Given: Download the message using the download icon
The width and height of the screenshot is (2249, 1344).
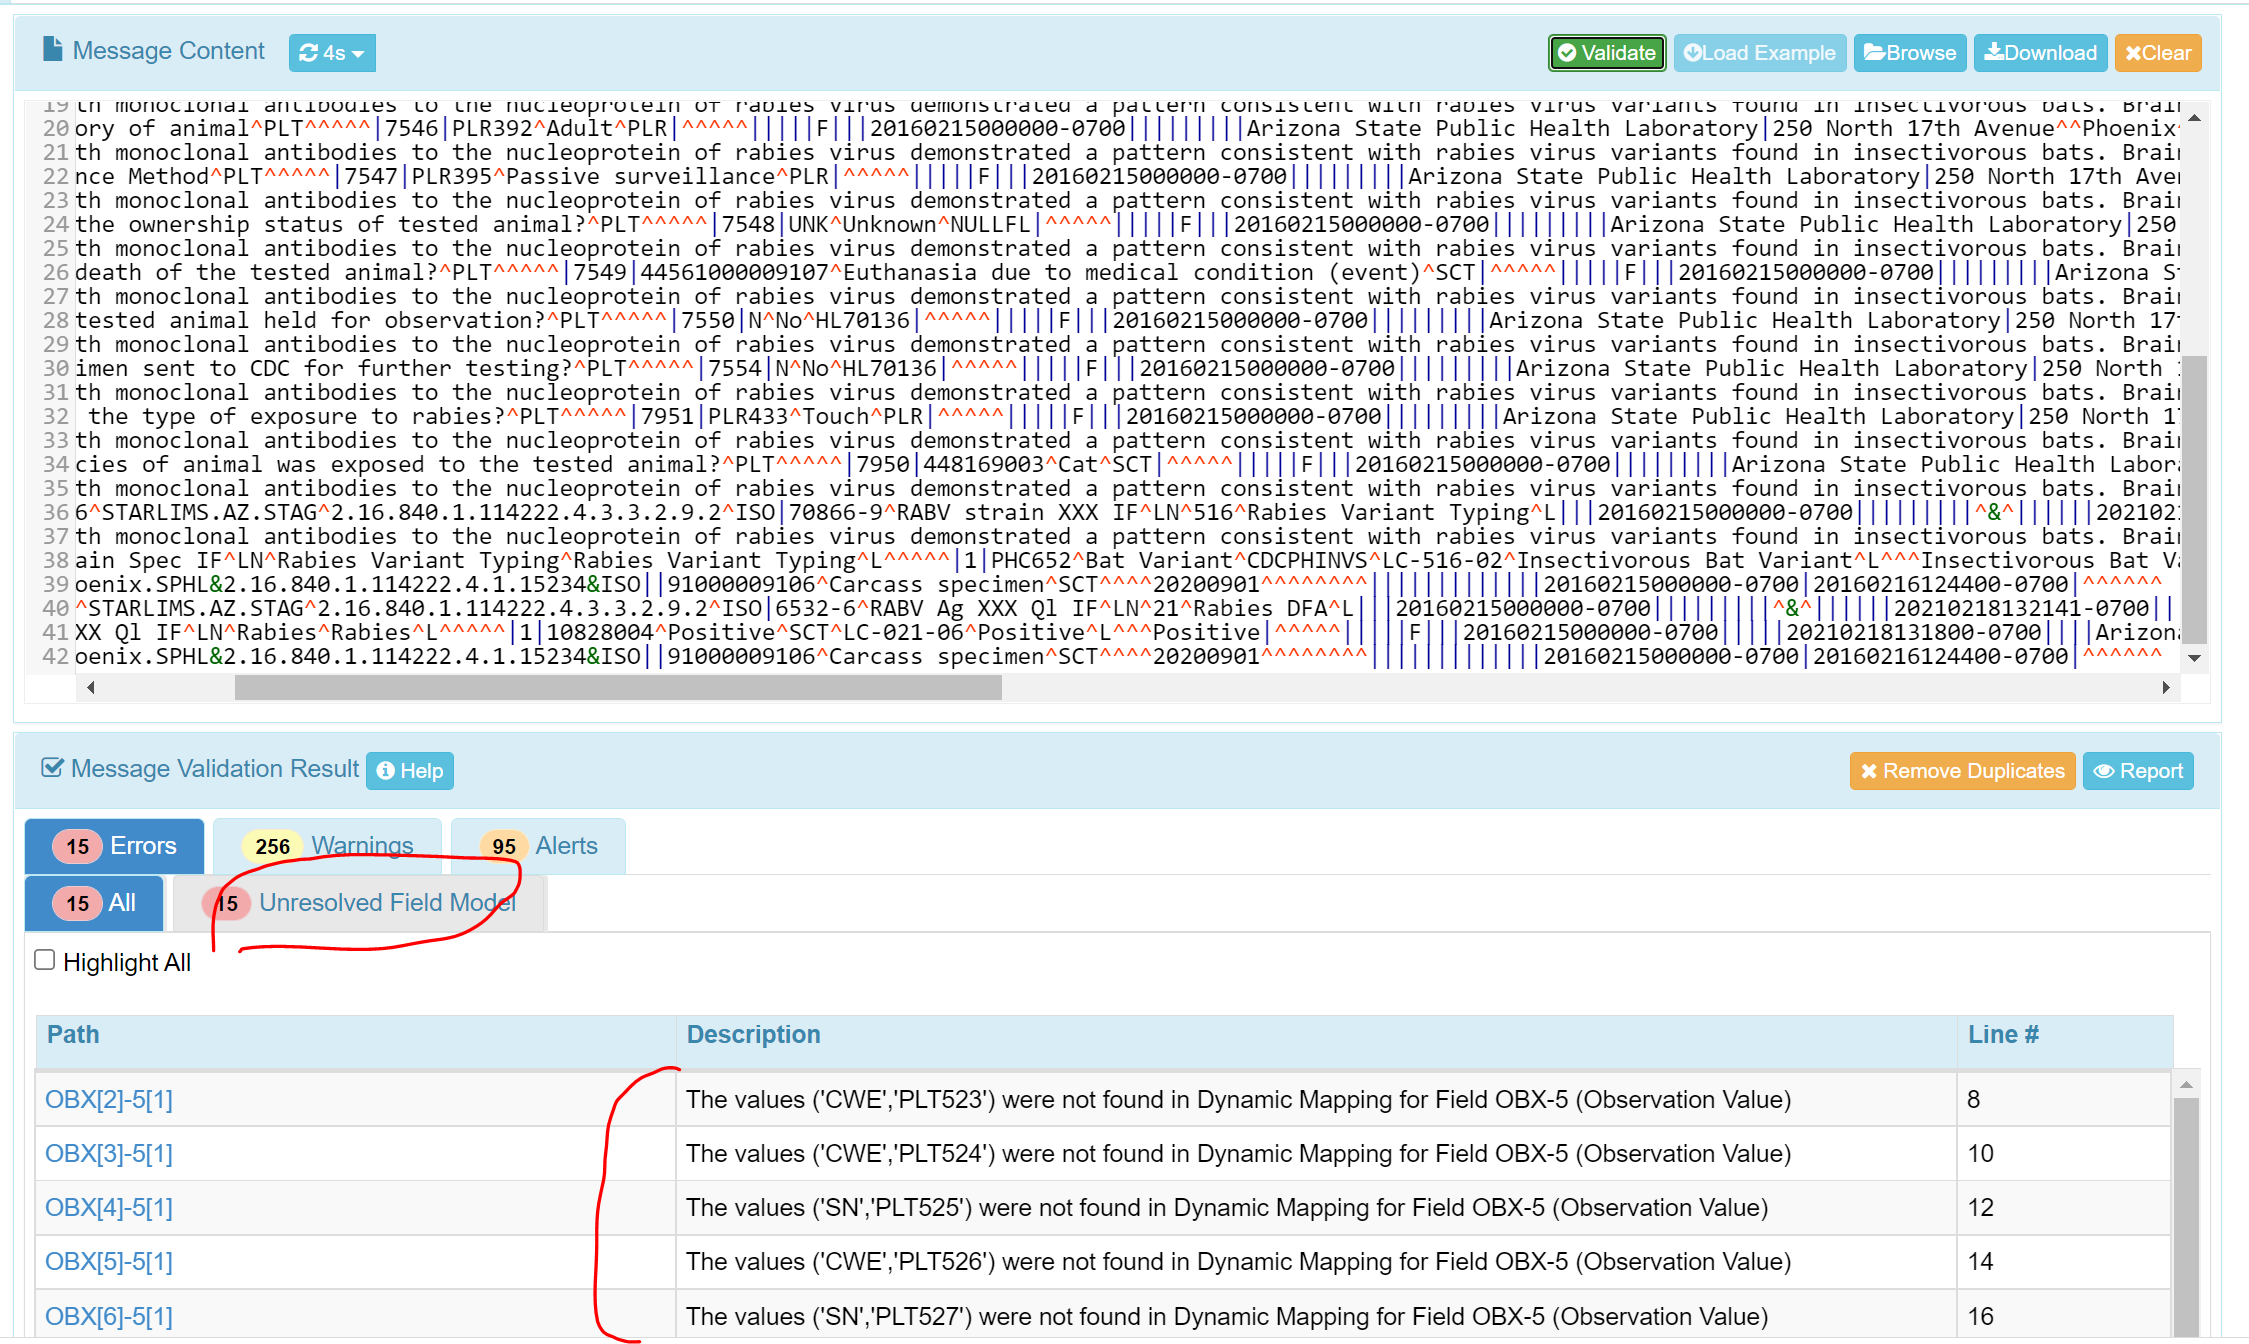Looking at the screenshot, I should pyautogui.click(x=1993, y=53).
